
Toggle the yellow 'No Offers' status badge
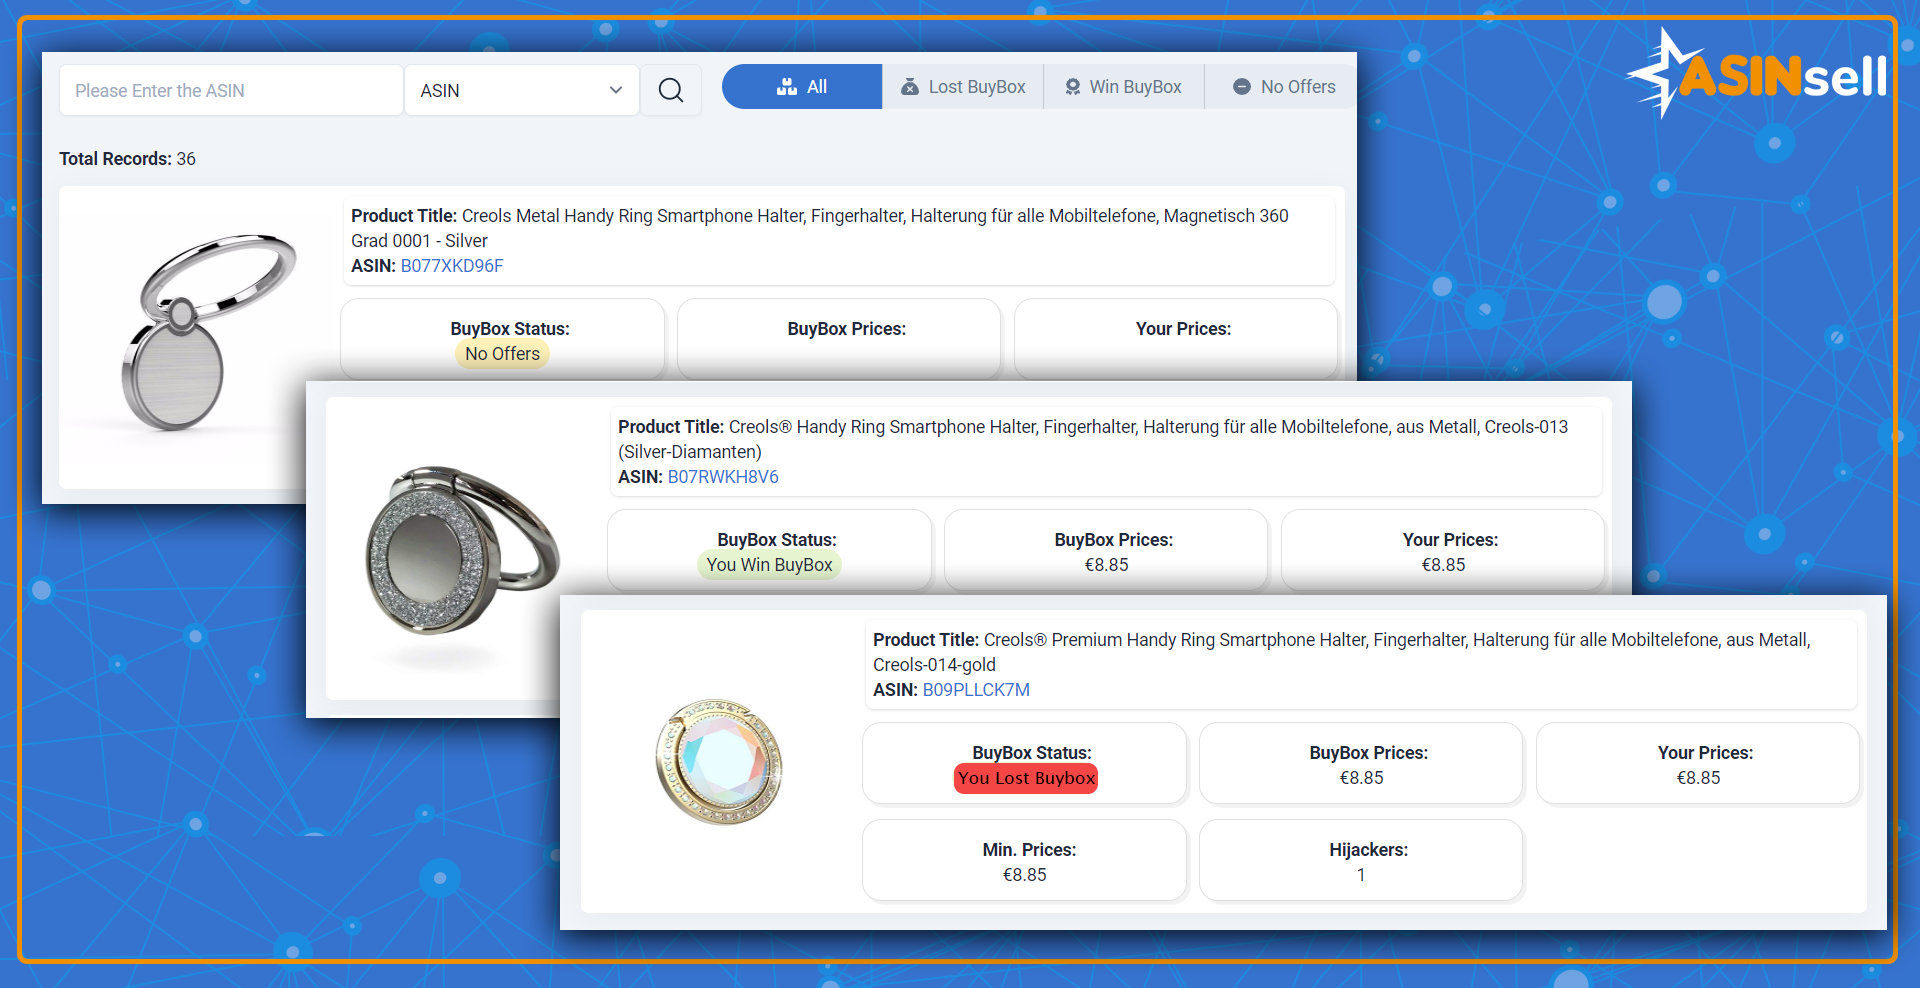(501, 353)
